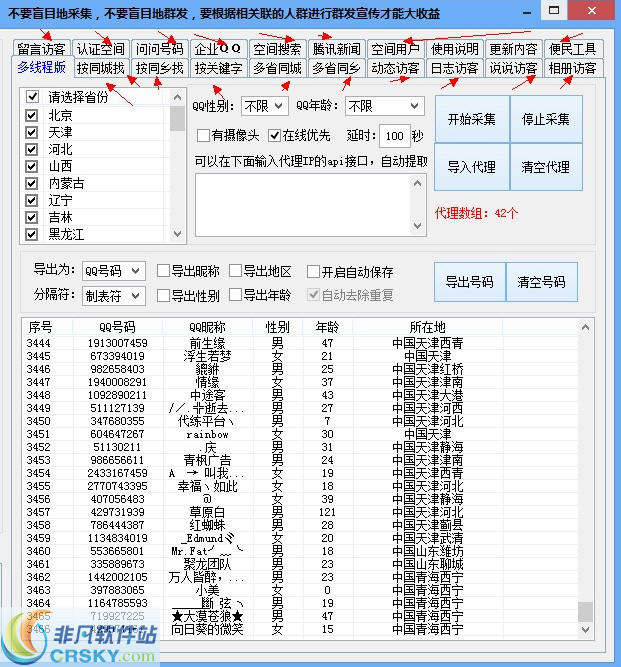Toggle the 山西 province checkbox
The image size is (621, 667).
[x=32, y=166]
